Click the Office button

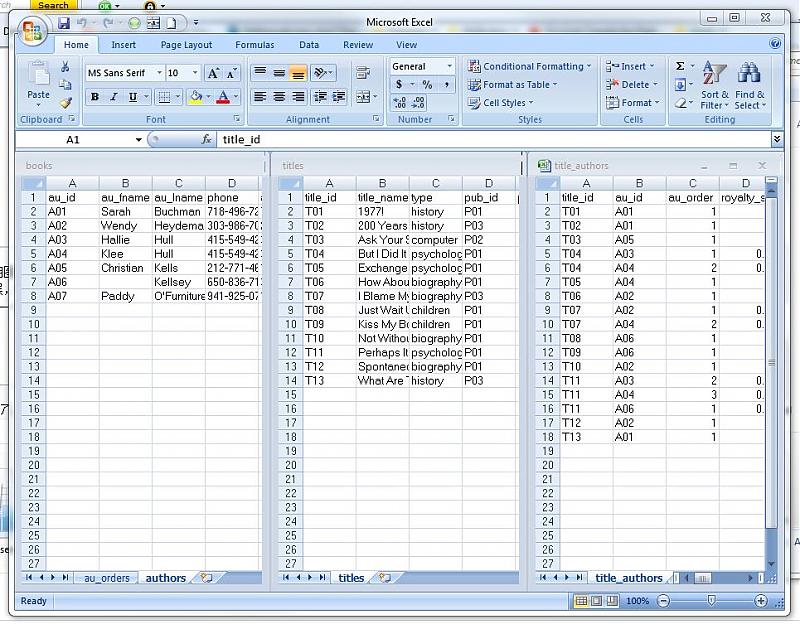click(x=32, y=31)
